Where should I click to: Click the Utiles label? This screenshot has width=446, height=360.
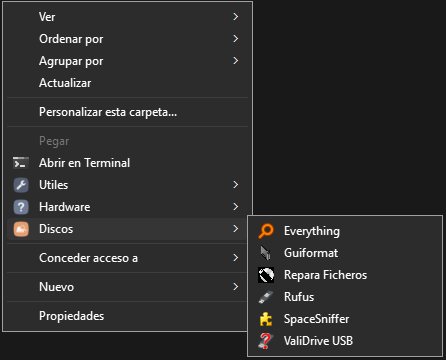coord(54,185)
